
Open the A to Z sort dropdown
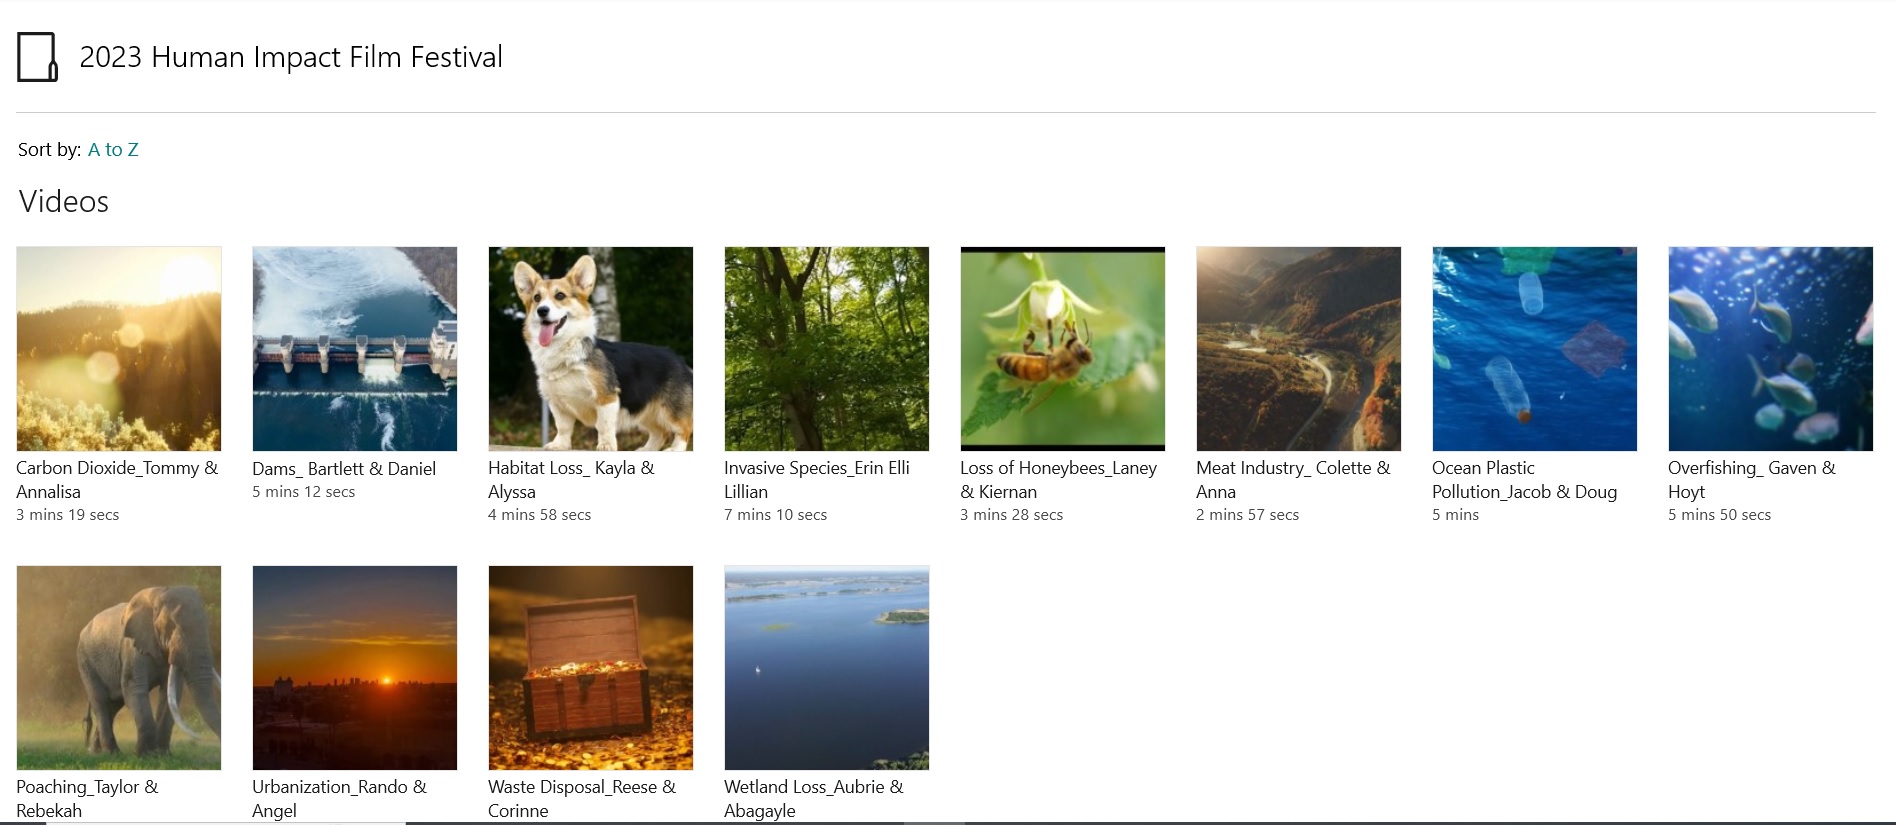pos(113,150)
